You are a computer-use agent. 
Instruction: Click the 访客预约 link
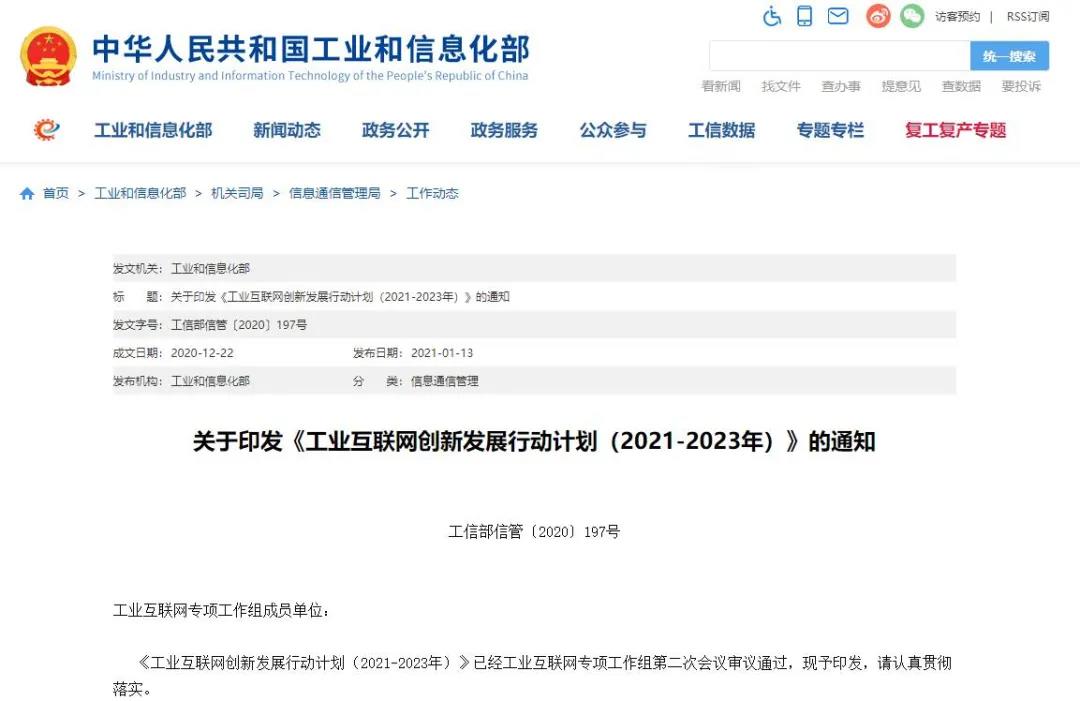click(957, 17)
